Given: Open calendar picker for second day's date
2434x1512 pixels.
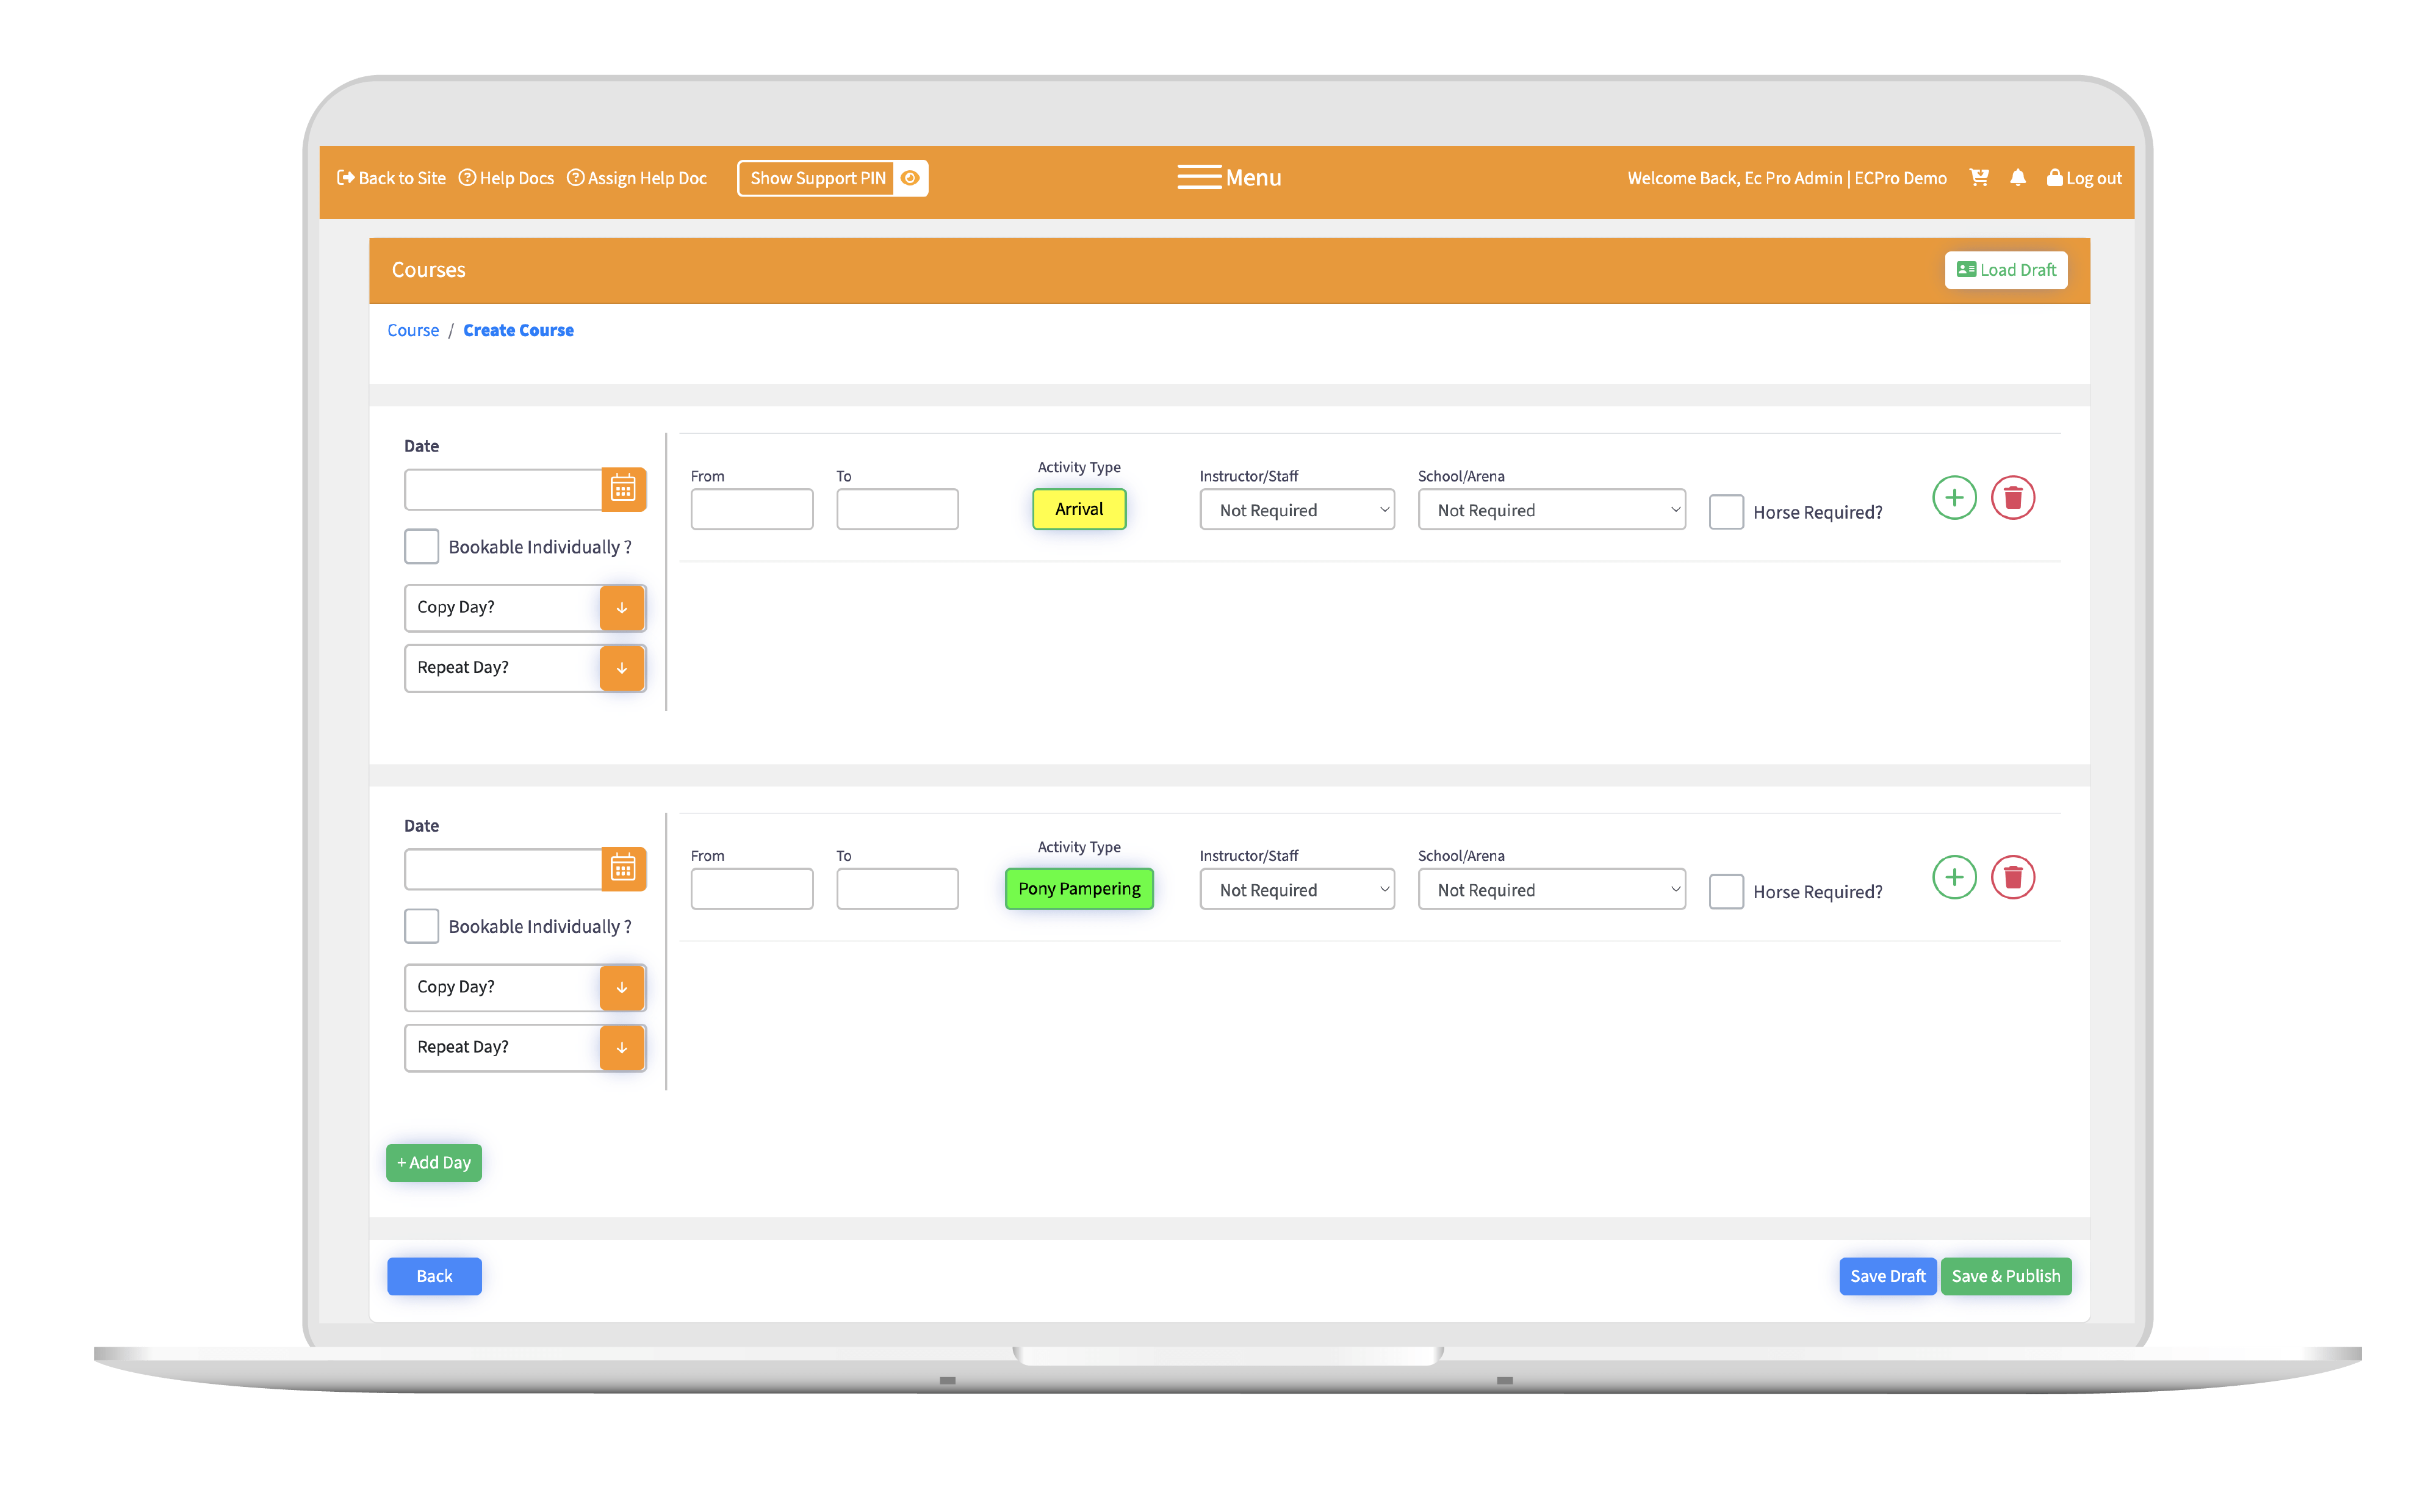Looking at the screenshot, I should pyautogui.click(x=623, y=869).
